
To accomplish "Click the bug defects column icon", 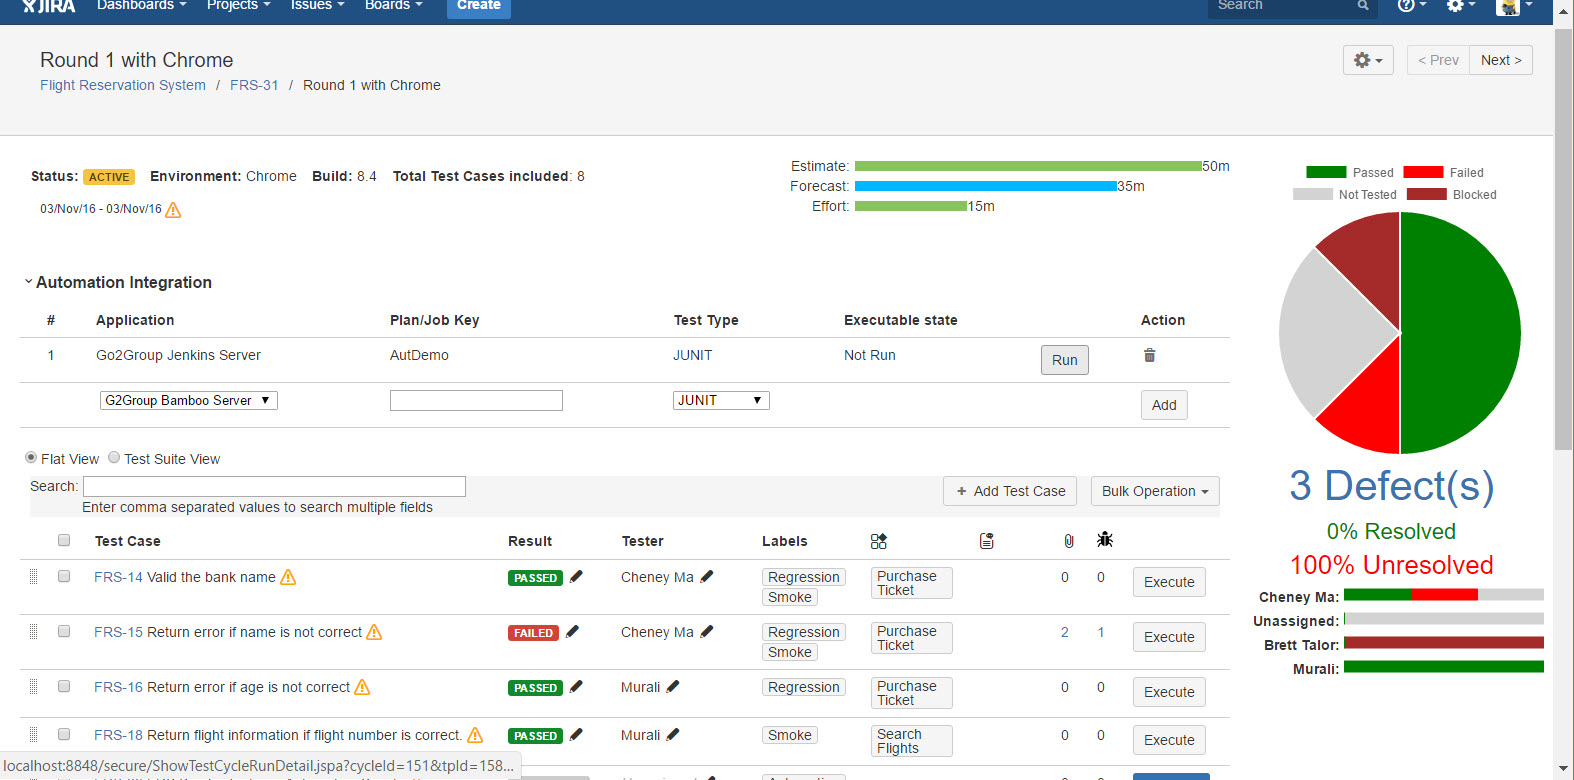I will pyautogui.click(x=1105, y=539).
